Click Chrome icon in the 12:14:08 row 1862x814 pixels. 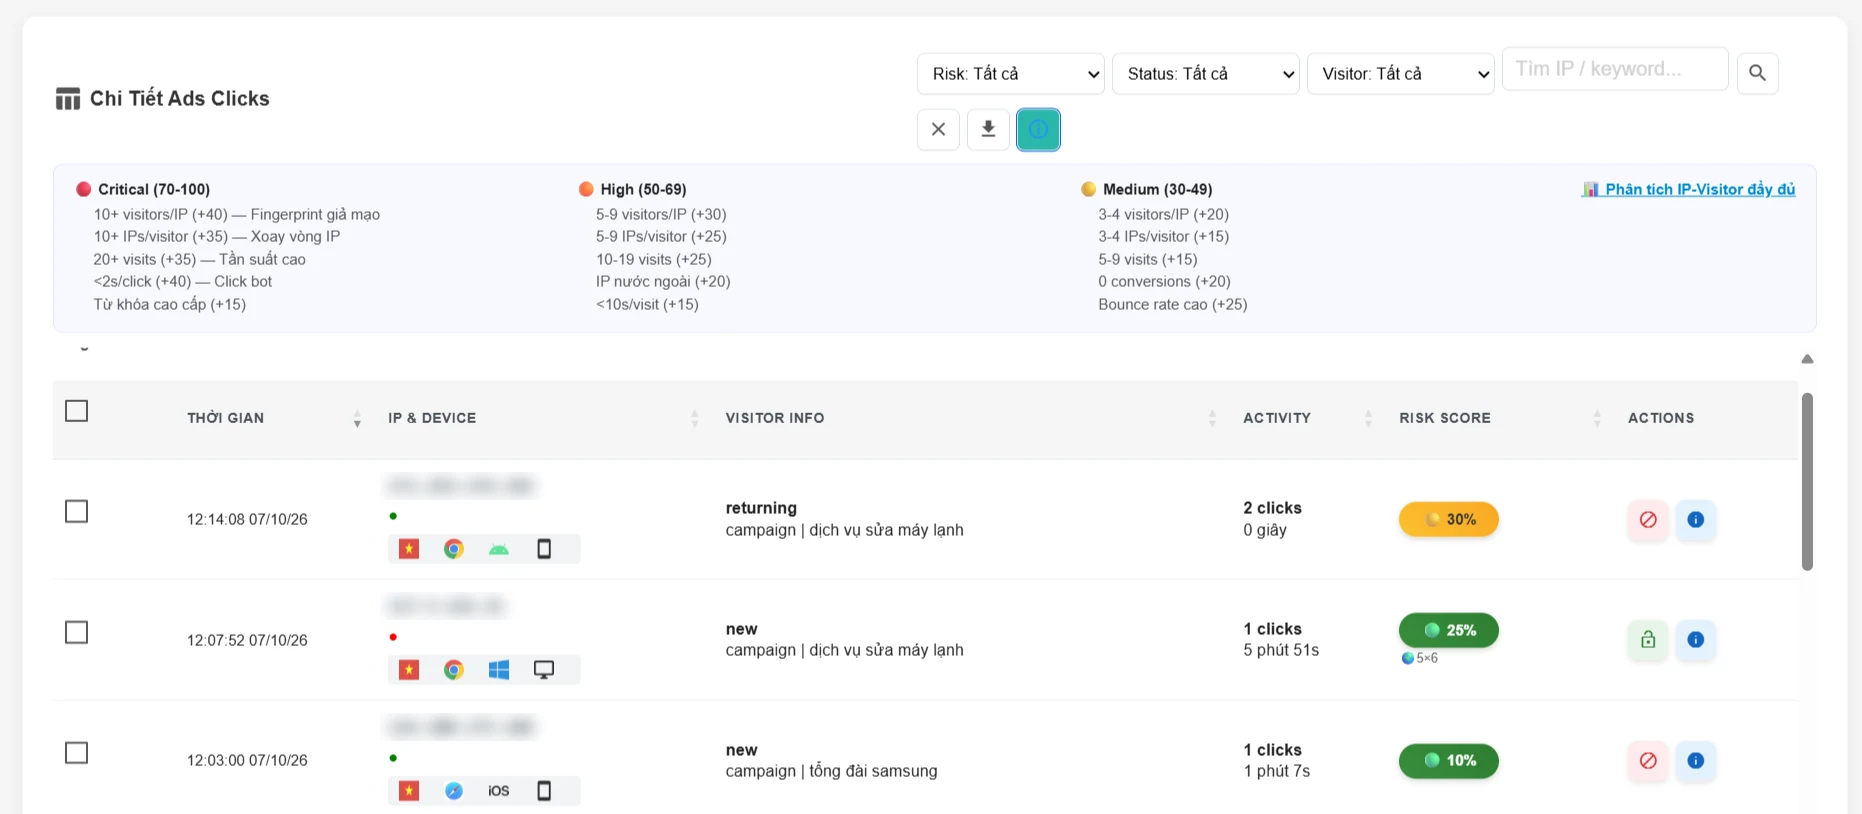tap(454, 549)
